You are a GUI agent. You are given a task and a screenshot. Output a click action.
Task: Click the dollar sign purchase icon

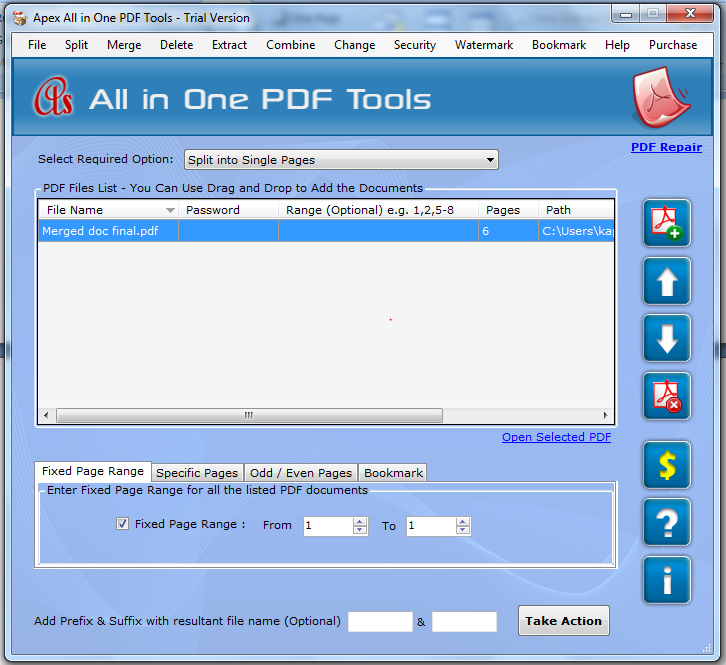[667, 465]
